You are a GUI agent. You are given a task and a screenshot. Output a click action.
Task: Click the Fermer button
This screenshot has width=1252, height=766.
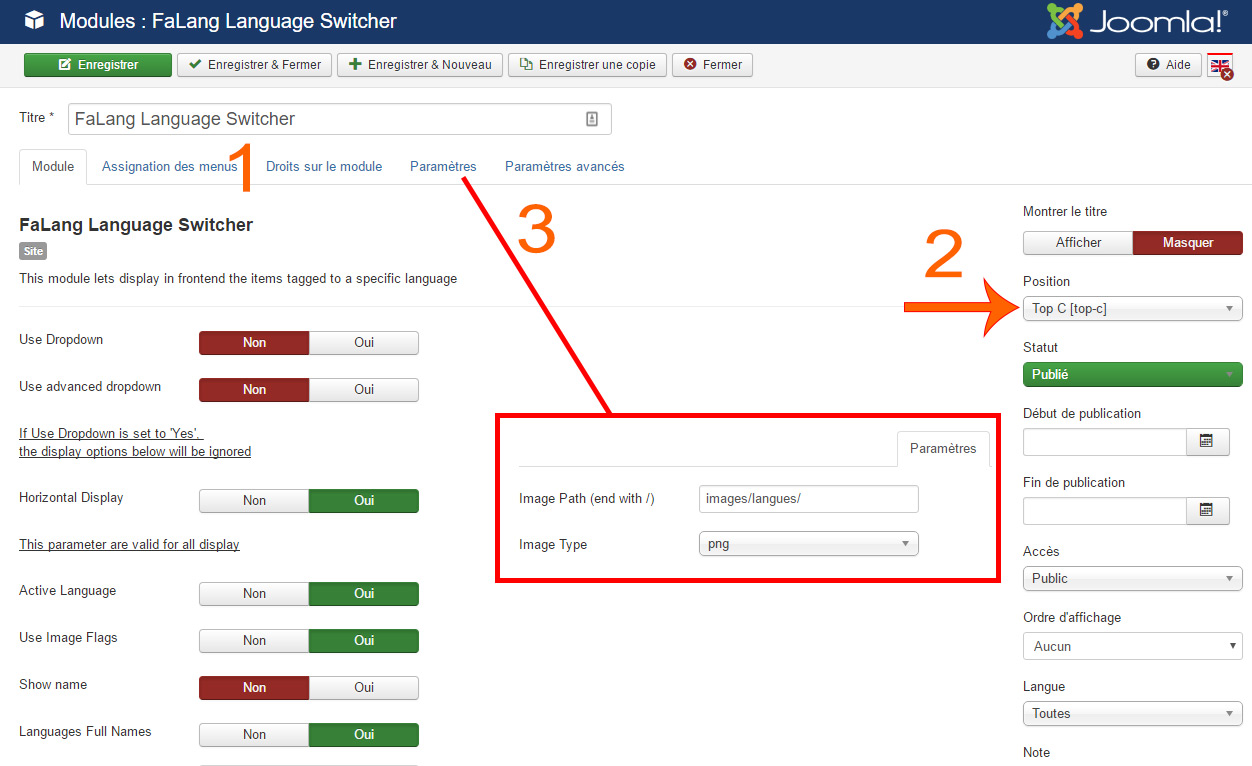click(x=712, y=65)
